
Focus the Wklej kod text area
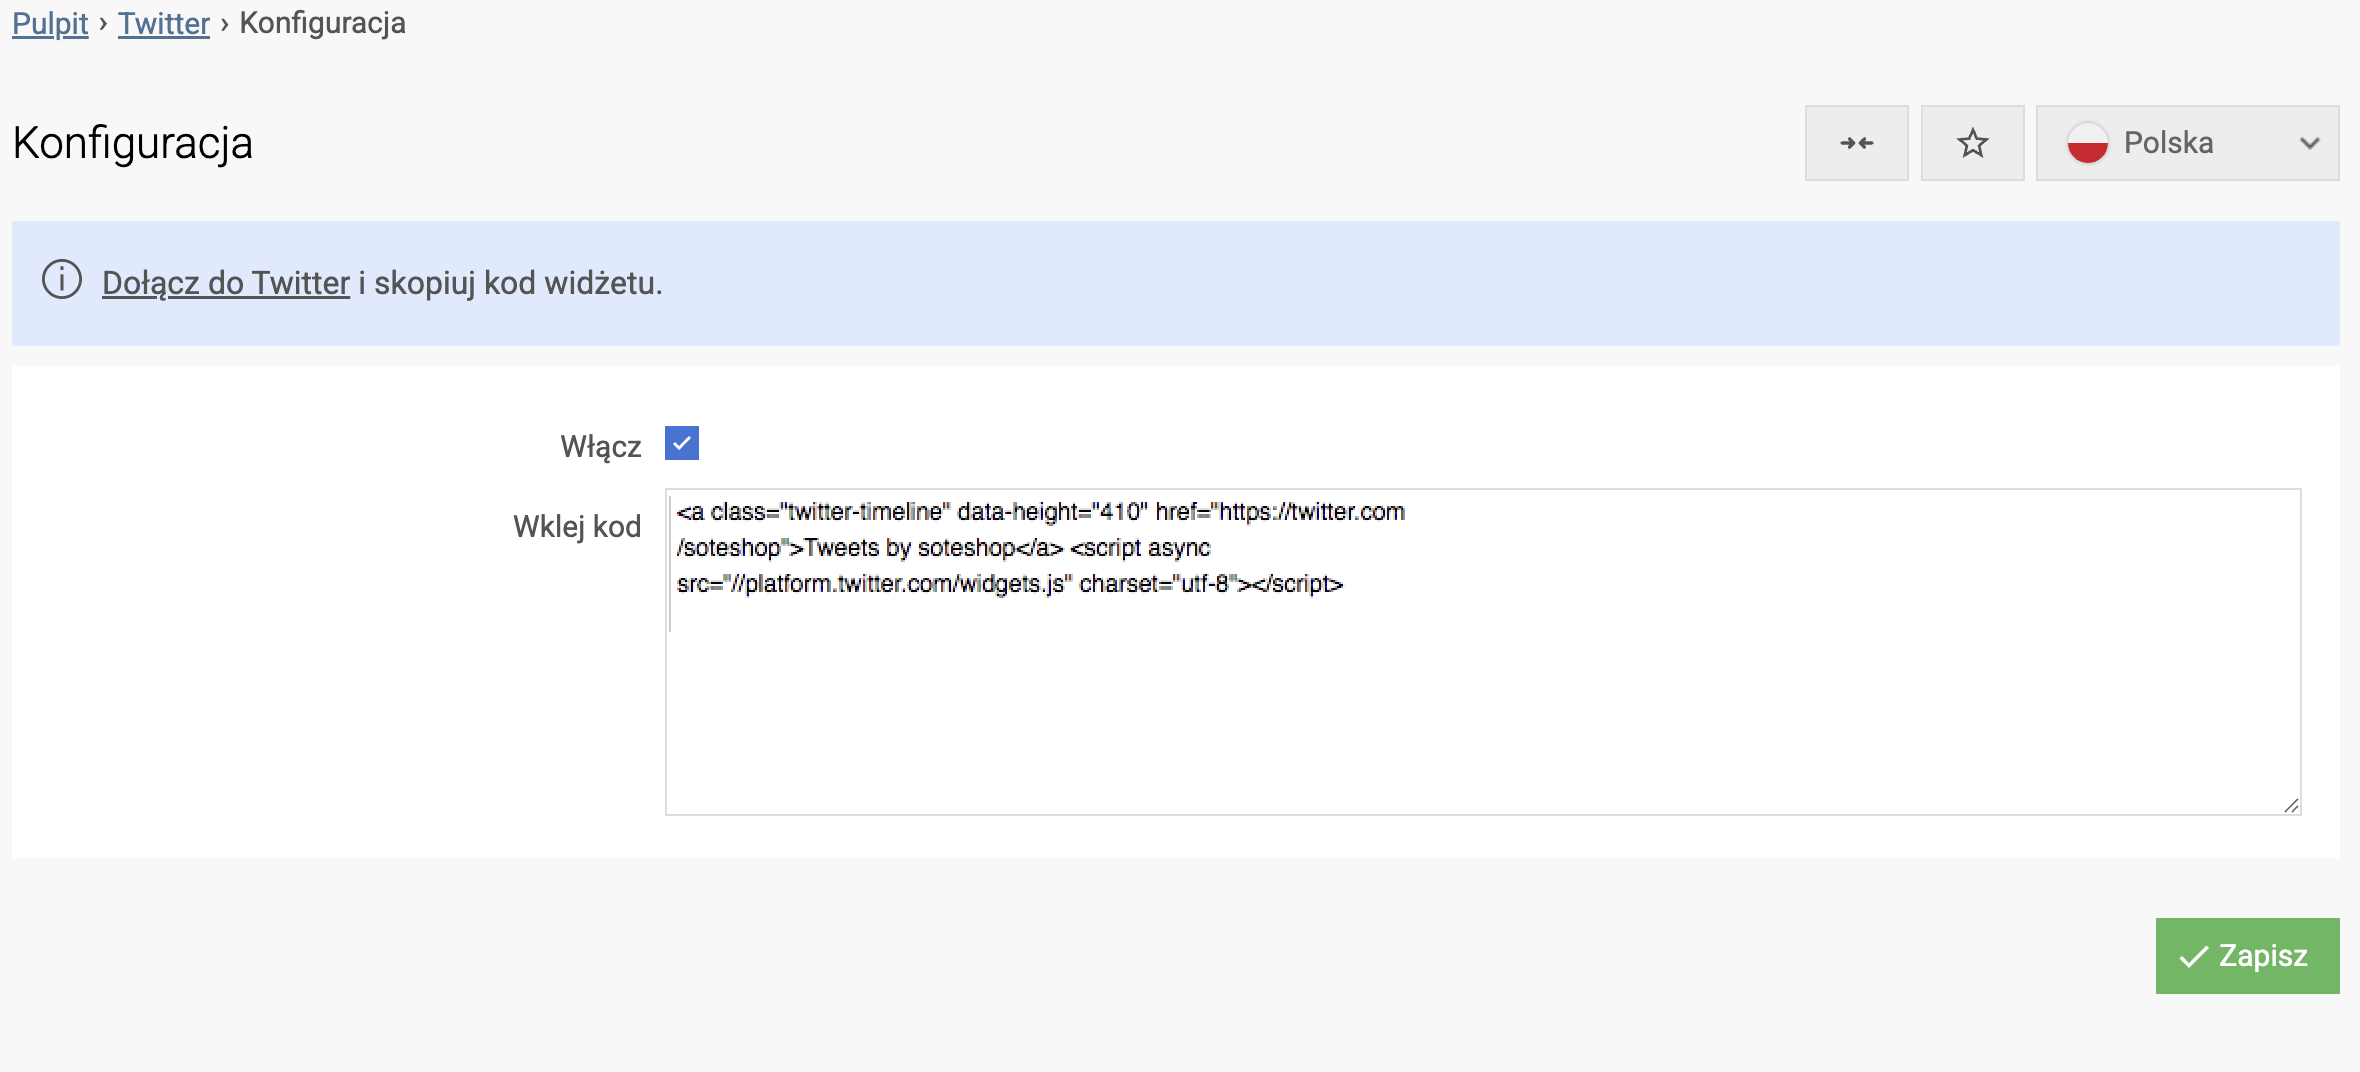(1482, 700)
